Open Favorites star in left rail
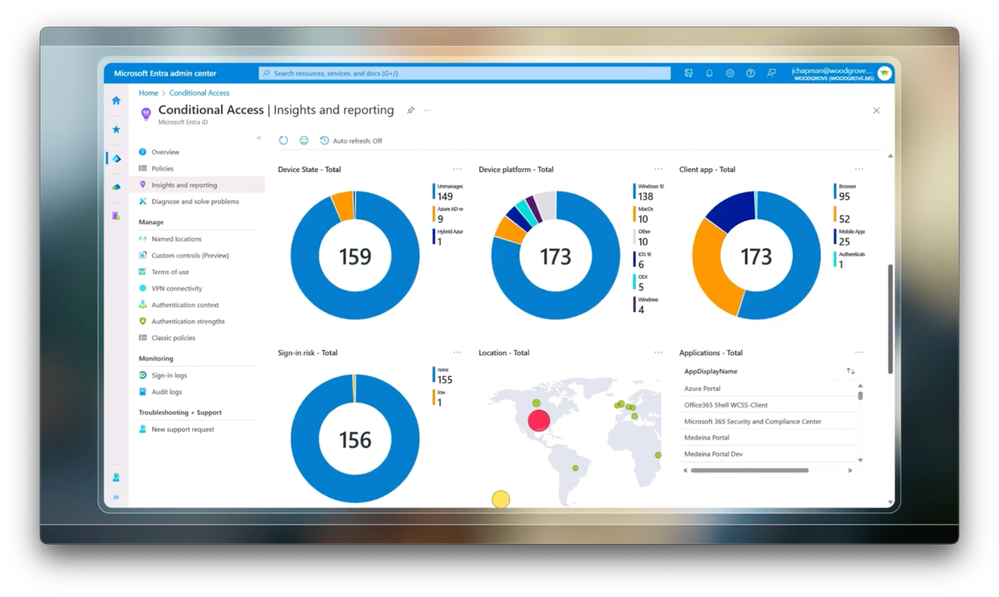999x597 pixels. 116,129
